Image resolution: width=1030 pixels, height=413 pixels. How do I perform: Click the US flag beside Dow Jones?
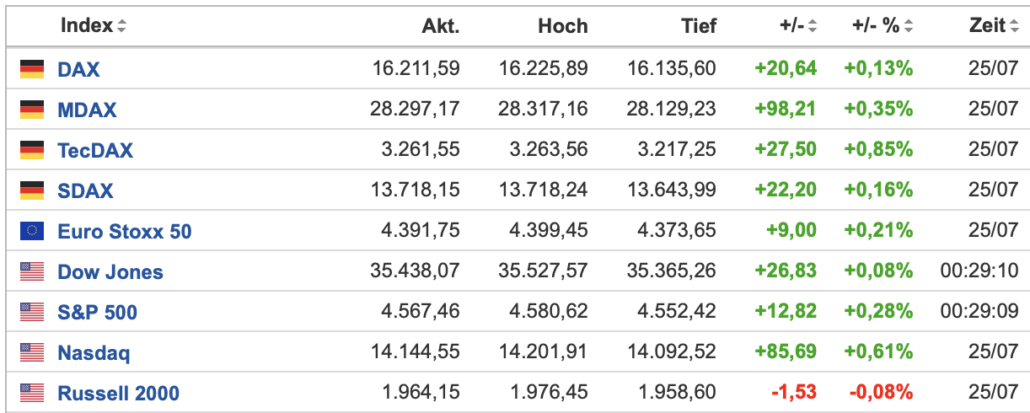[x=32, y=272]
